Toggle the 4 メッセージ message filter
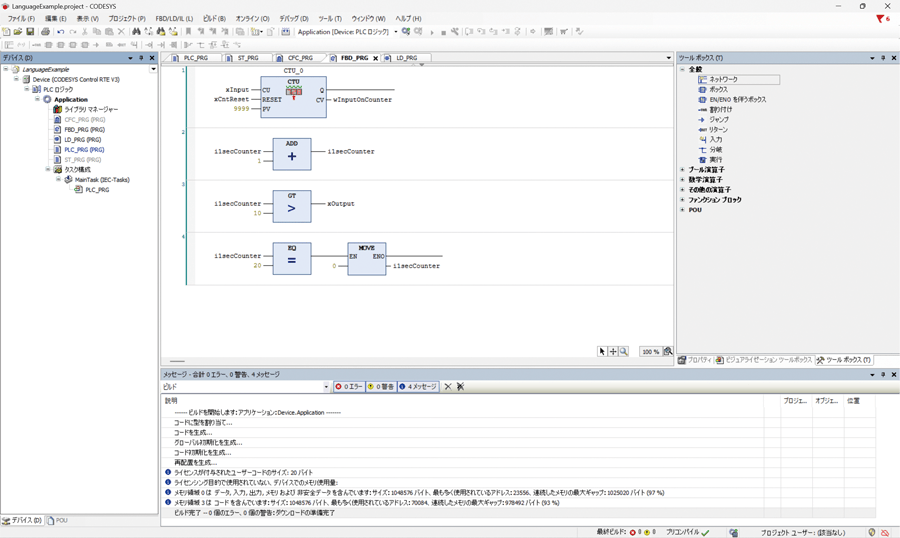 tap(418, 387)
